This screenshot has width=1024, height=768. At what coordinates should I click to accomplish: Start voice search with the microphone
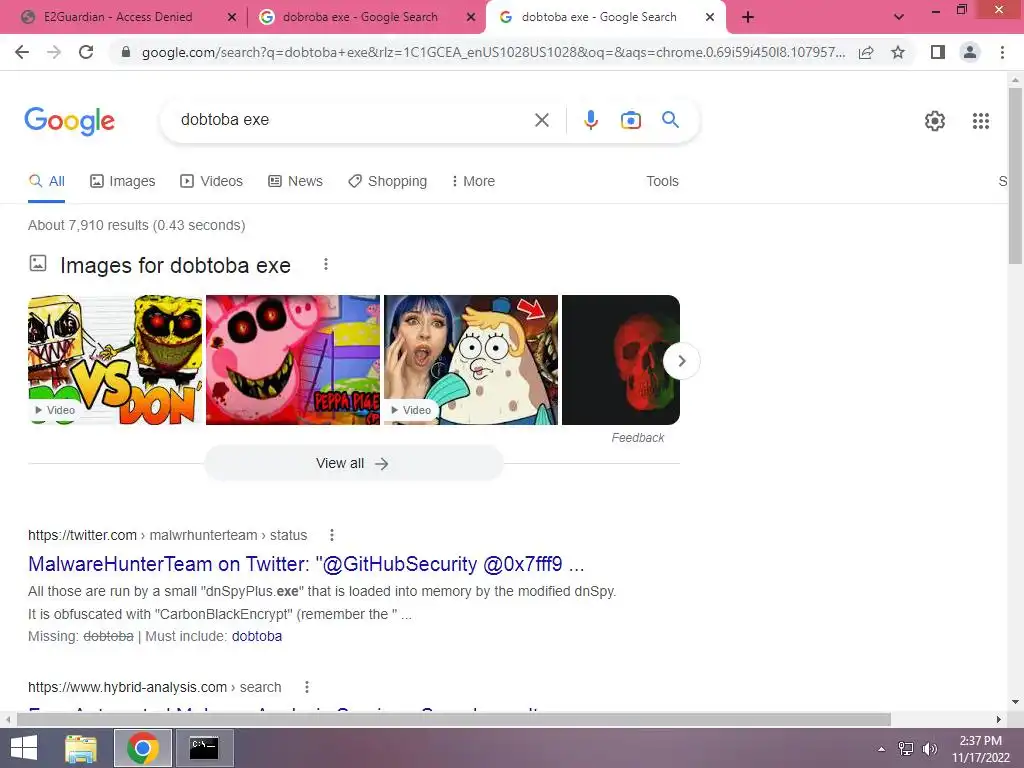pos(590,120)
